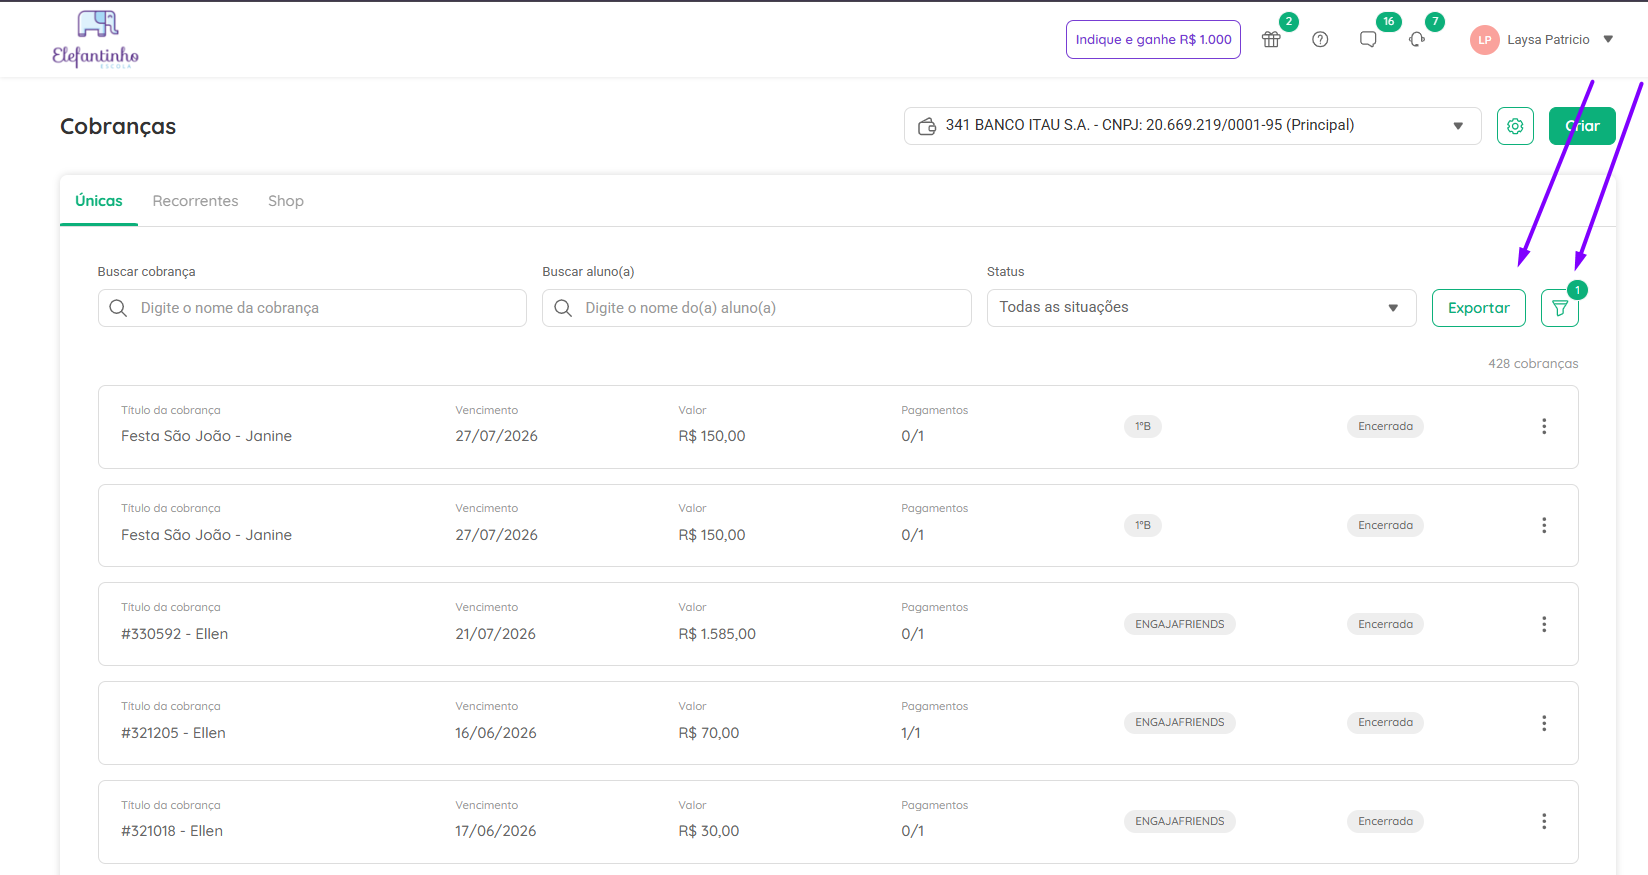Click the Exportar button
Image resolution: width=1648 pixels, height=875 pixels.
[x=1478, y=308]
